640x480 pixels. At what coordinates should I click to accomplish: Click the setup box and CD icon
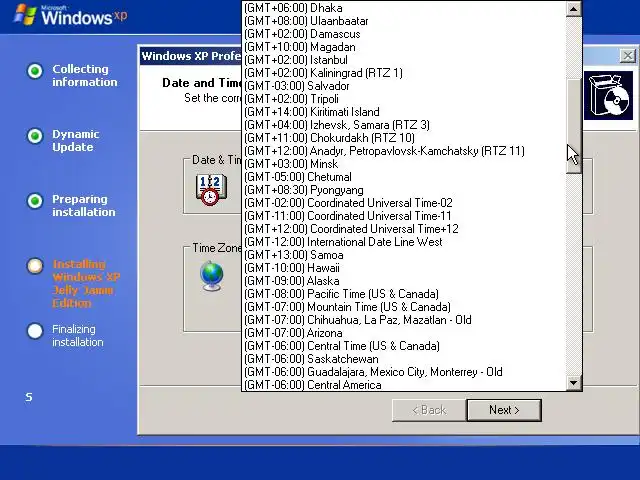tap(608, 96)
